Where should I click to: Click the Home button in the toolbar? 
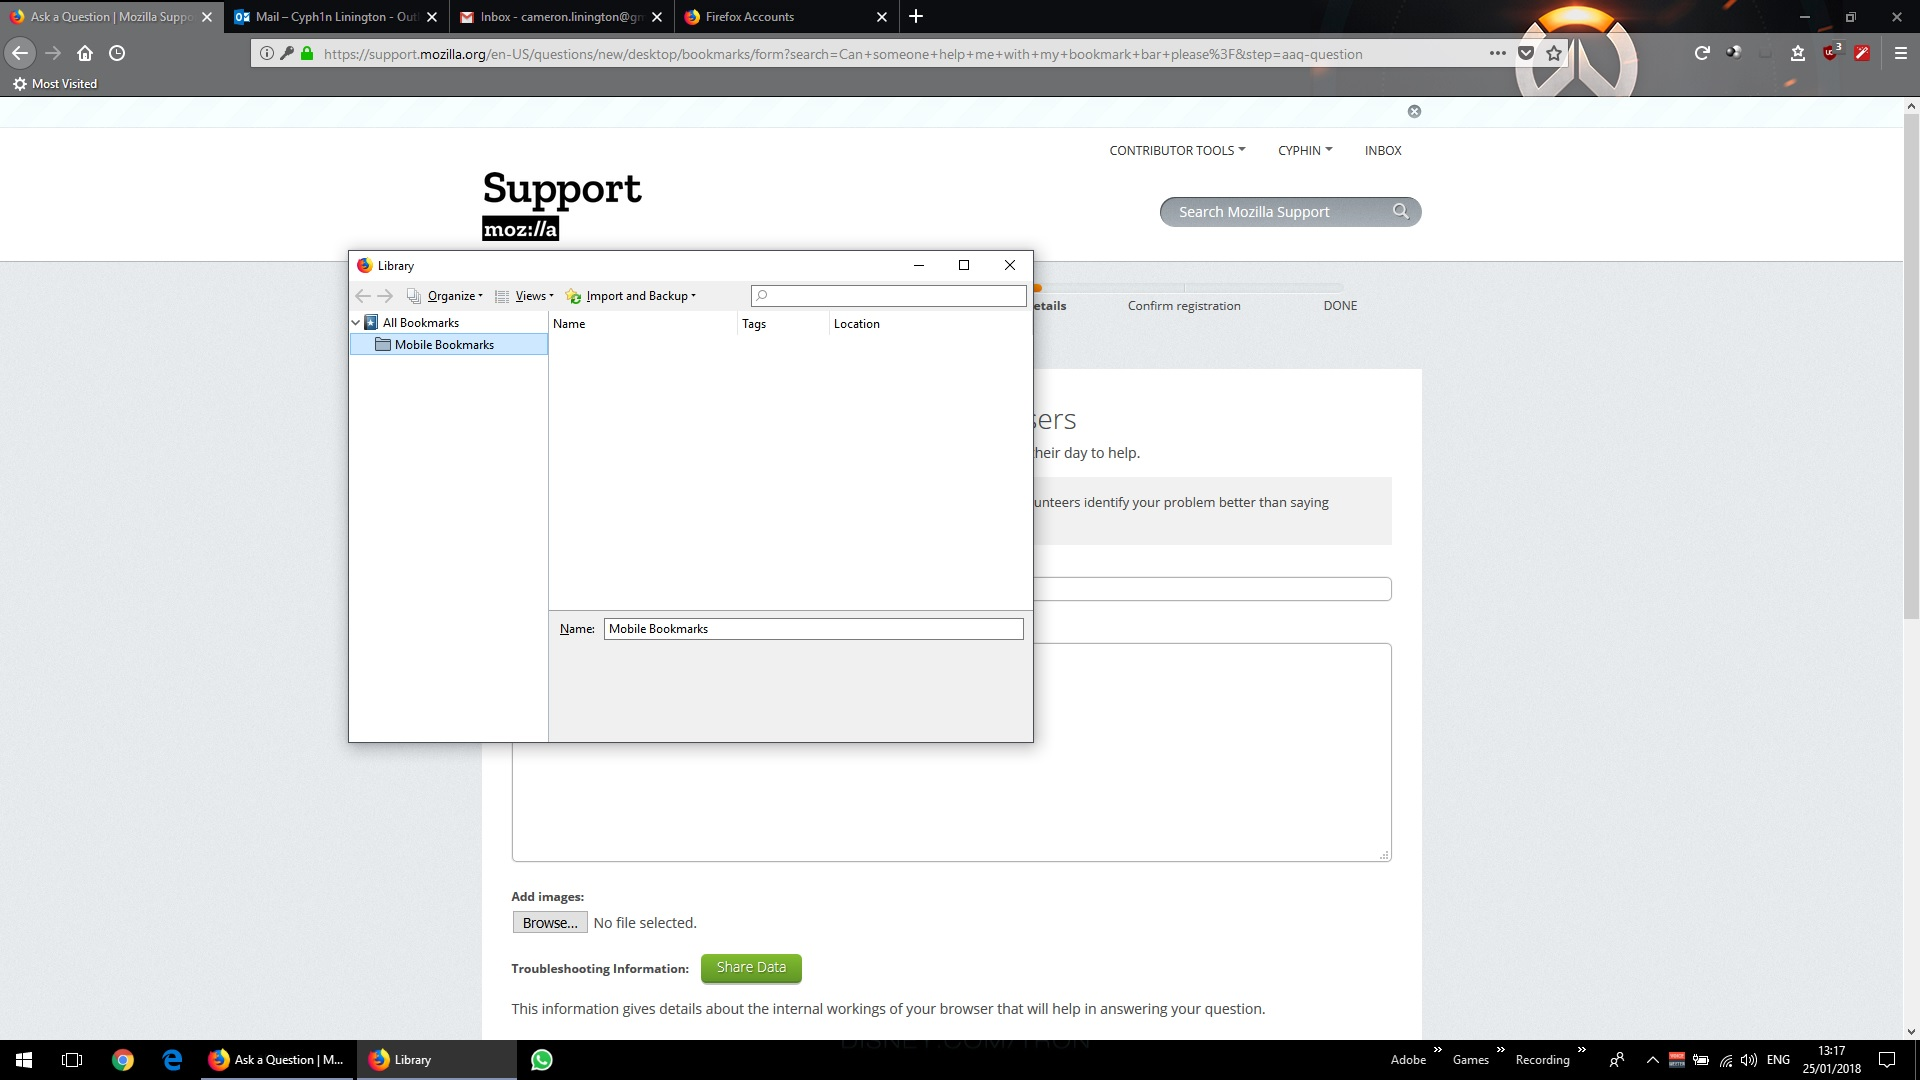85,54
